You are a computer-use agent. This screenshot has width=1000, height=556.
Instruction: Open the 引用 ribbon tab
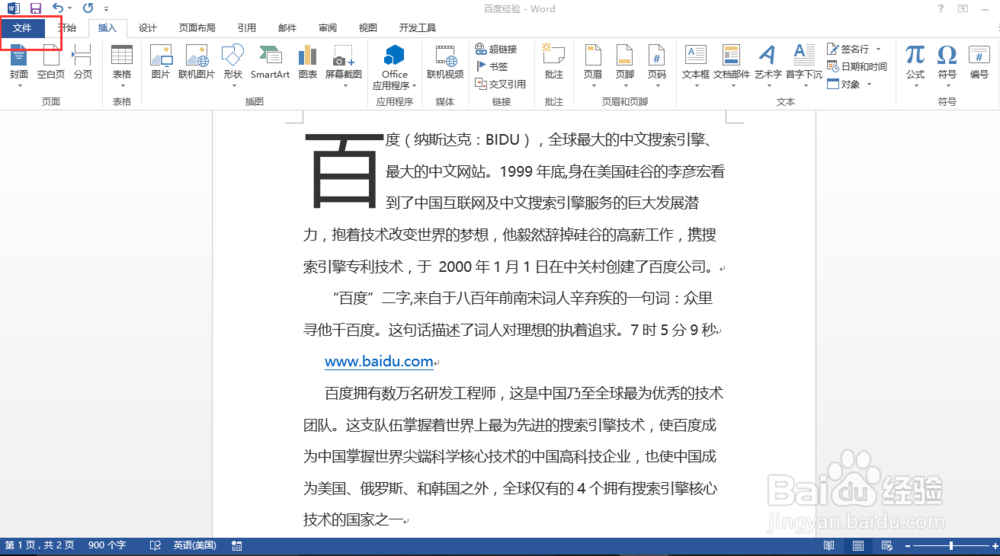247,28
